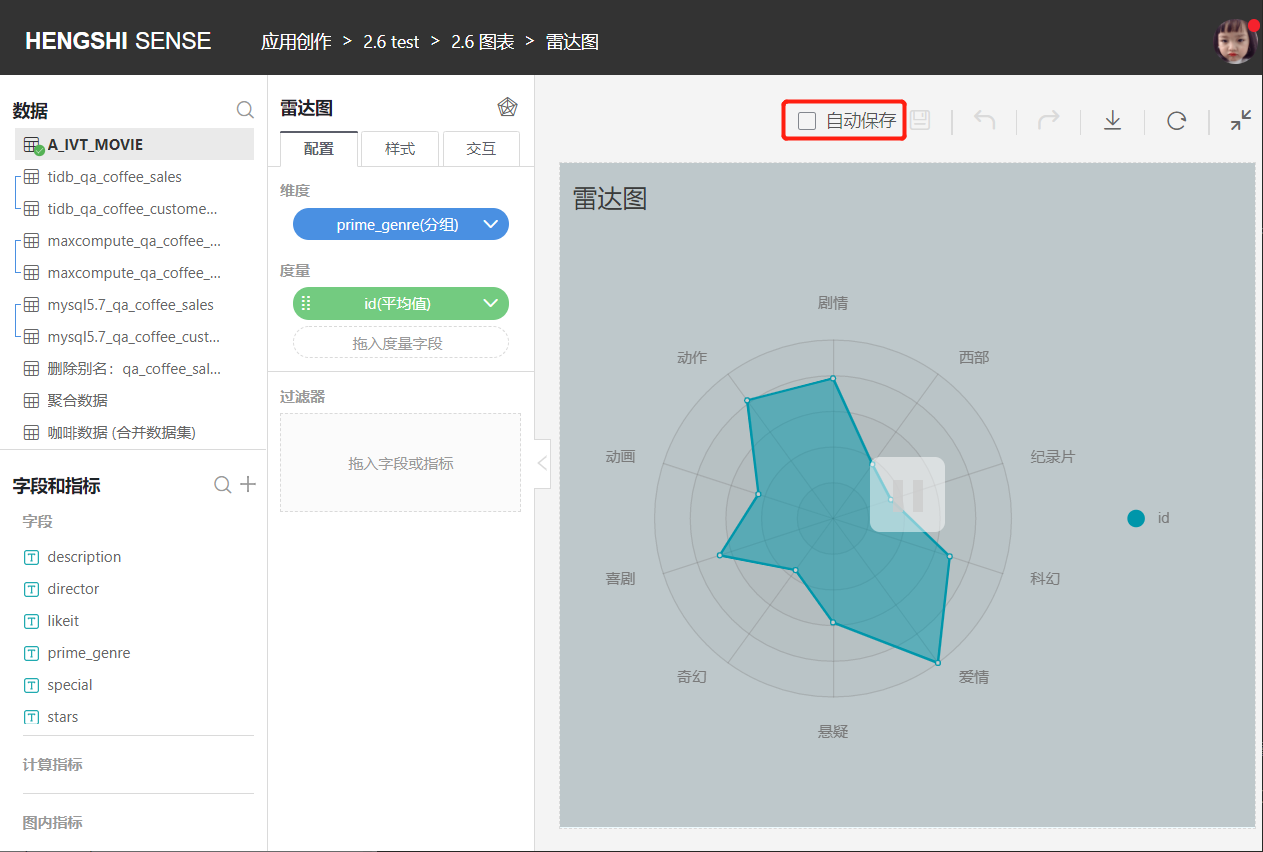Screen dimensions: 1263x852
Task: Click the 拖入字段或指标 filter area
Action: click(x=400, y=463)
